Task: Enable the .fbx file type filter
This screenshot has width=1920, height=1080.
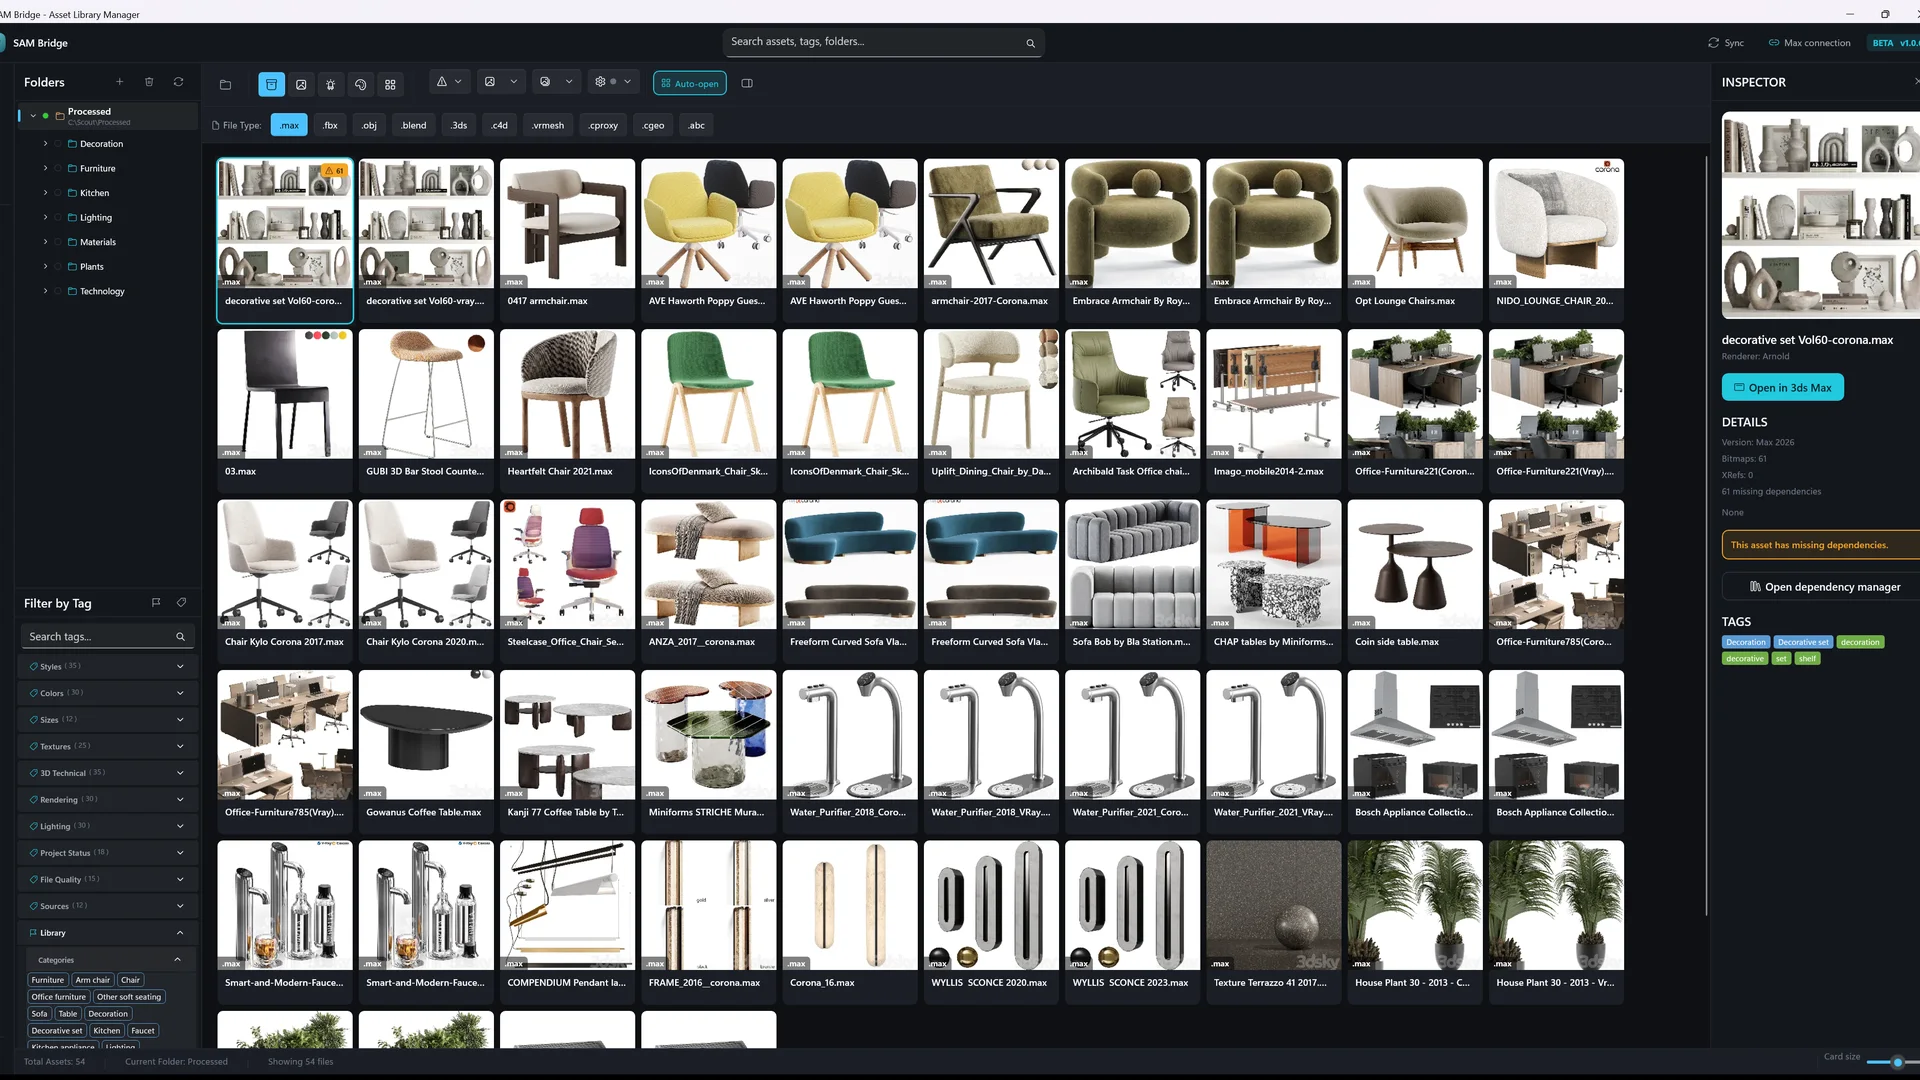Action: pos(330,125)
